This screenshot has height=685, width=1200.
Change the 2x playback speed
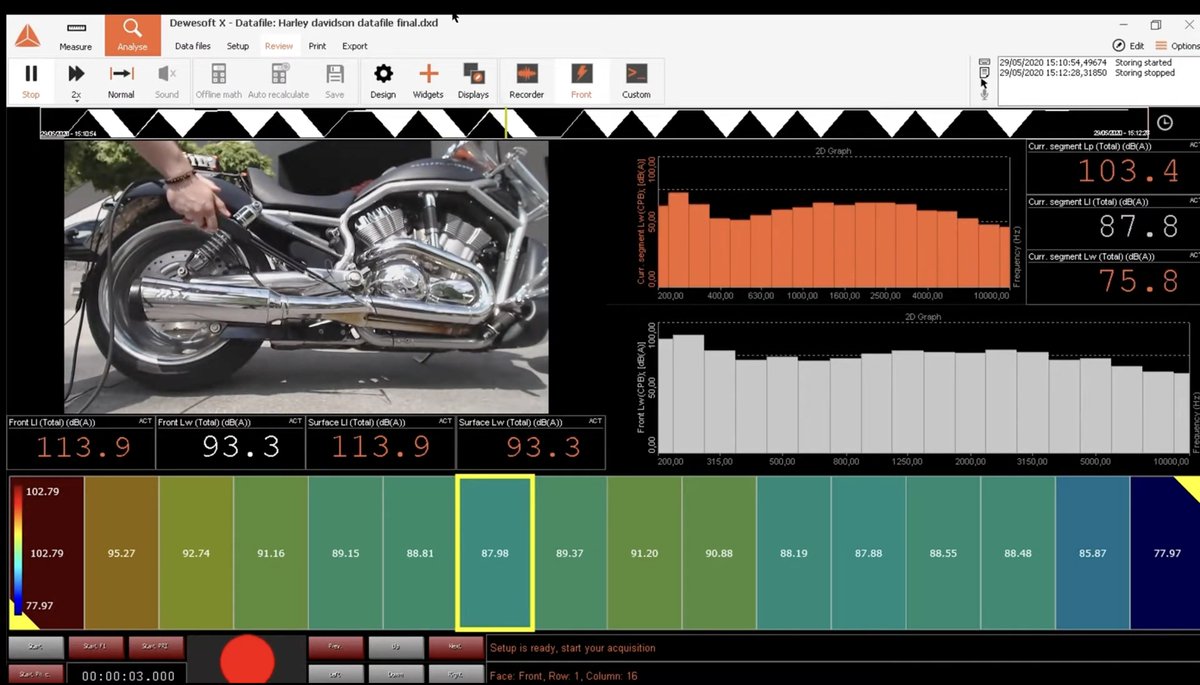(76, 81)
